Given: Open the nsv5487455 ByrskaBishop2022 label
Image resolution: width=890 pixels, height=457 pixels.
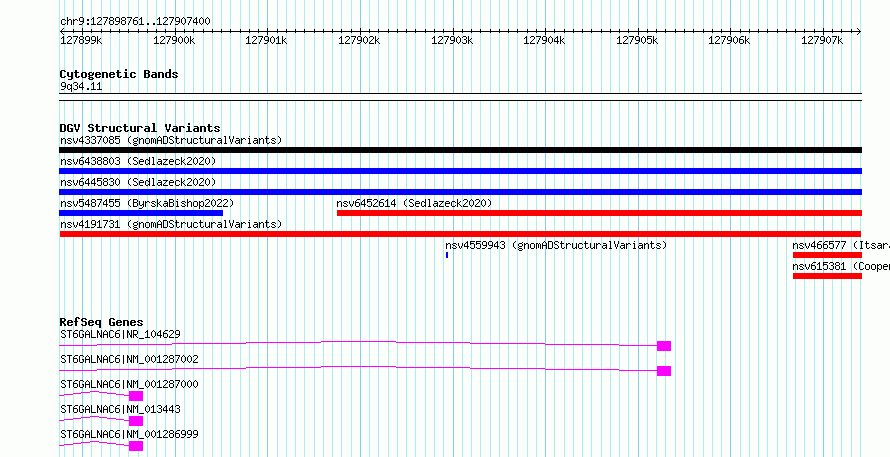Looking at the screenshot, I should click(147, 203).
